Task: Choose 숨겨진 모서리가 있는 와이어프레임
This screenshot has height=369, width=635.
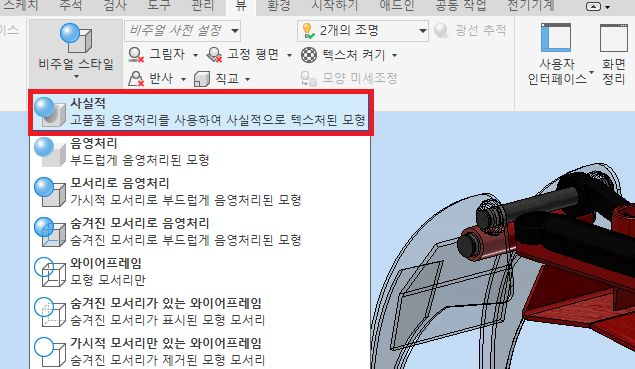Action: click(200, 312)
